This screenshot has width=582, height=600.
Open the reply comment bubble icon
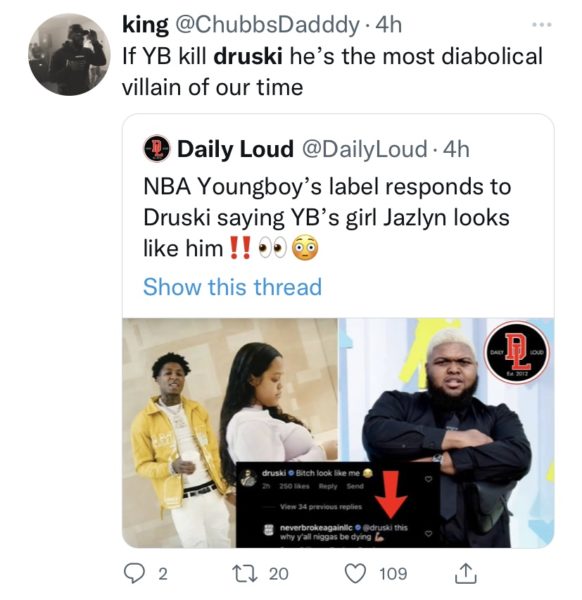[134, 573]
